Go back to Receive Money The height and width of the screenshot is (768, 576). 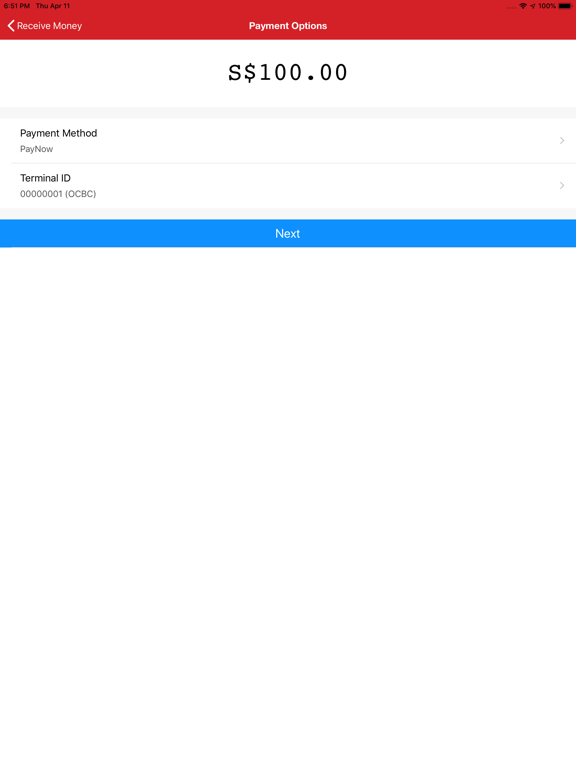coord(45,26)
